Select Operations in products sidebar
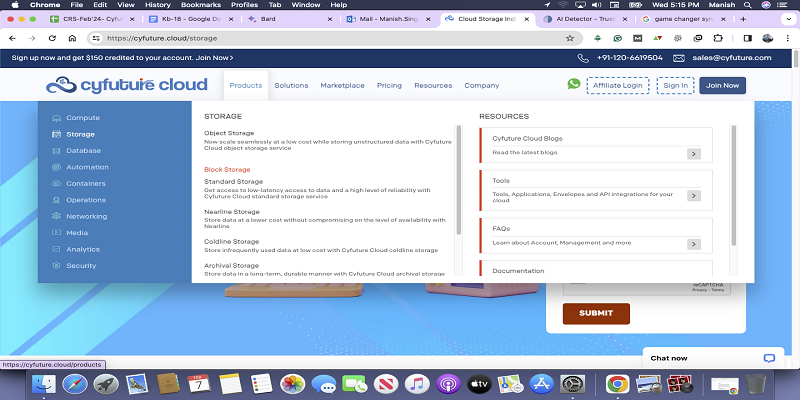The width and height of the screenshot is (800, 400). pos(86,200)
